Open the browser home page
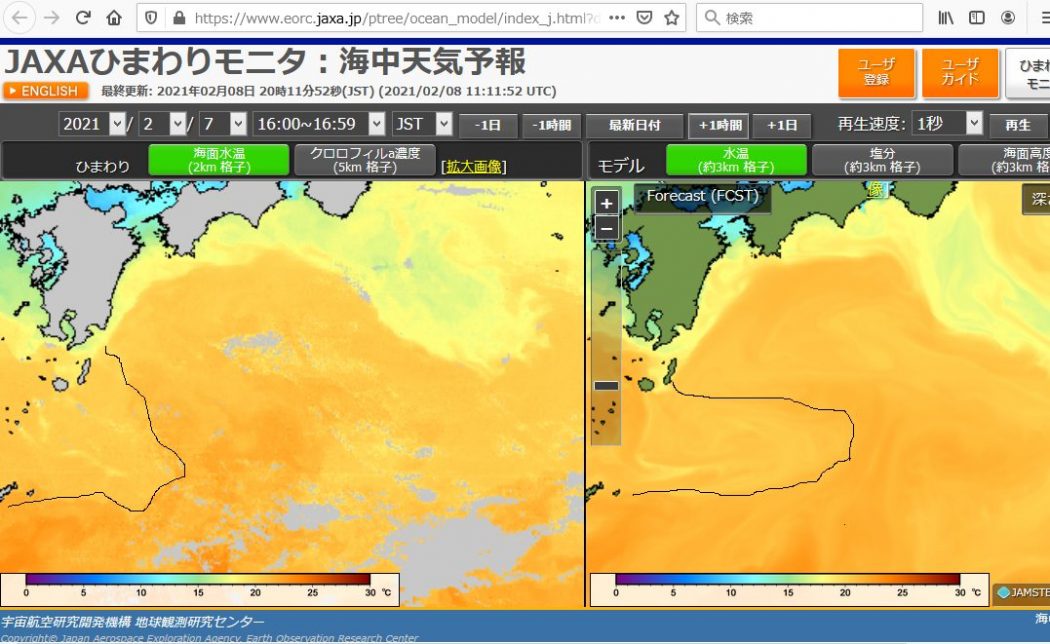 (x=115, y=18)
